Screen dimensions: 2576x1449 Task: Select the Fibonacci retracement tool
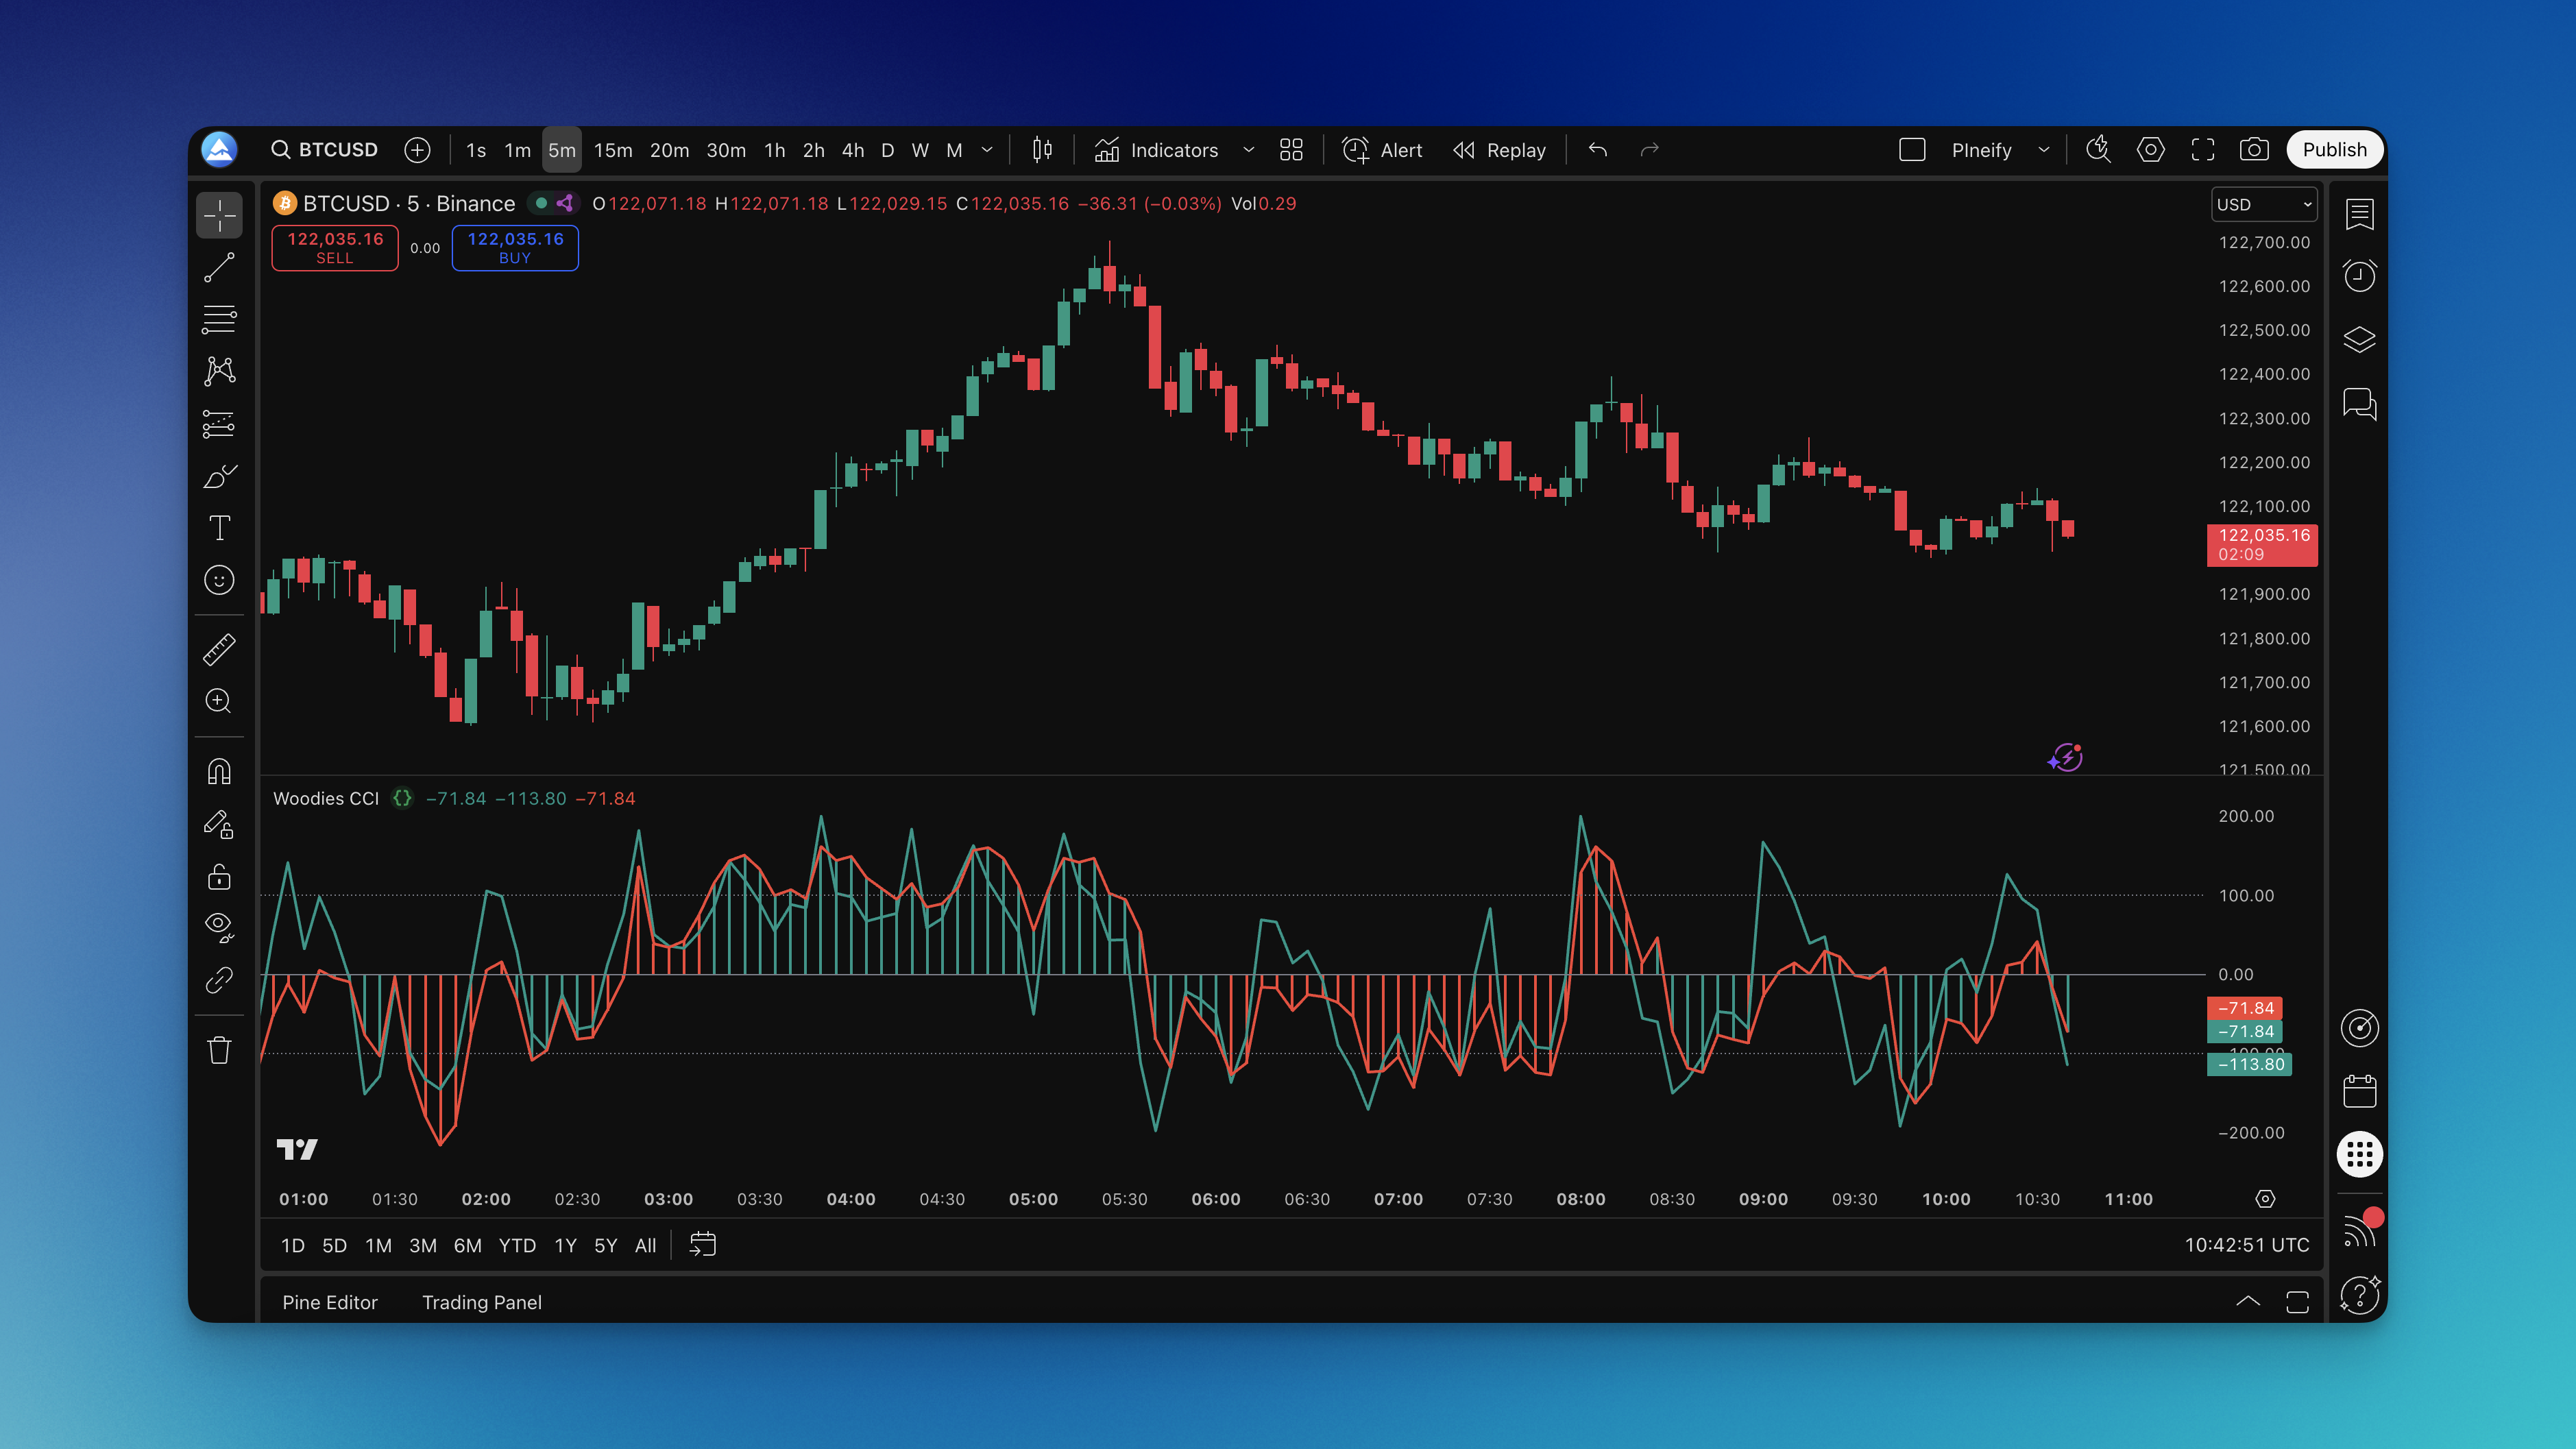[219, 319]
